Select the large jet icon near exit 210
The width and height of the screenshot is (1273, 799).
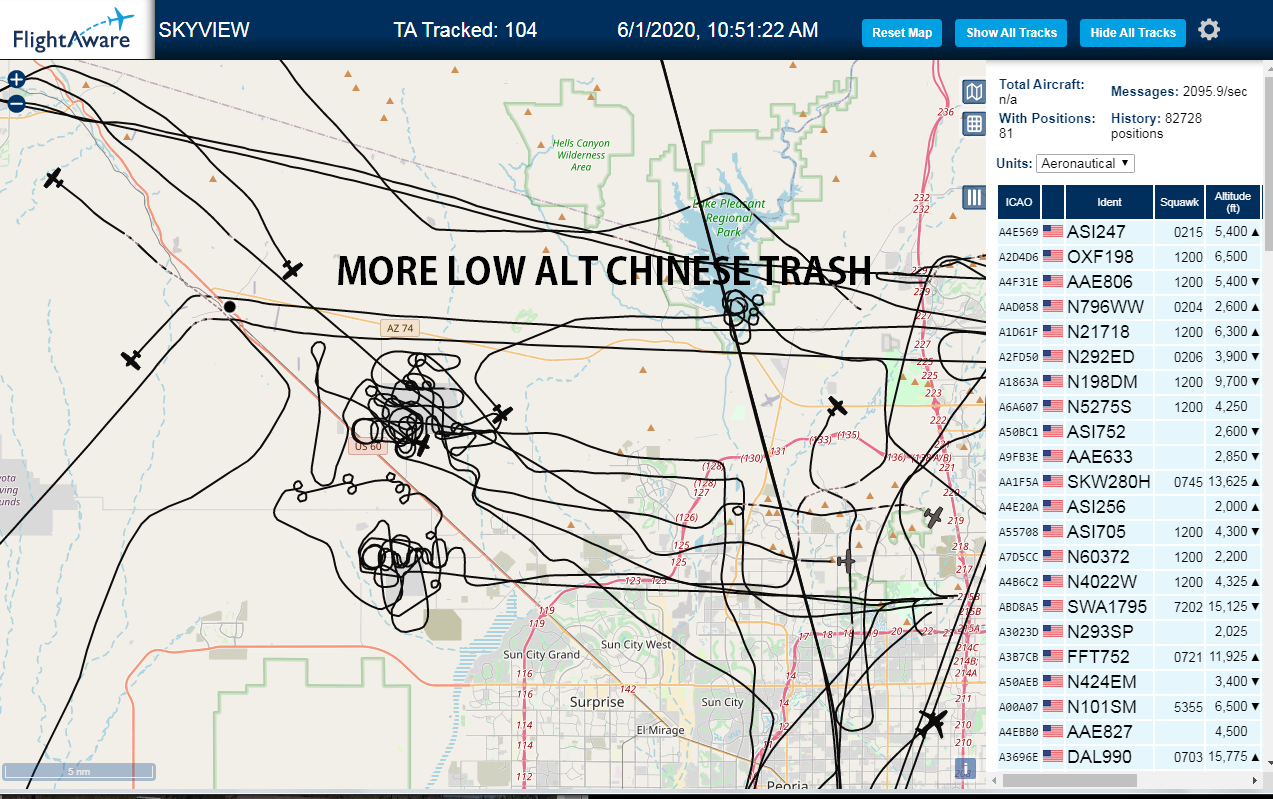point(932,721)
